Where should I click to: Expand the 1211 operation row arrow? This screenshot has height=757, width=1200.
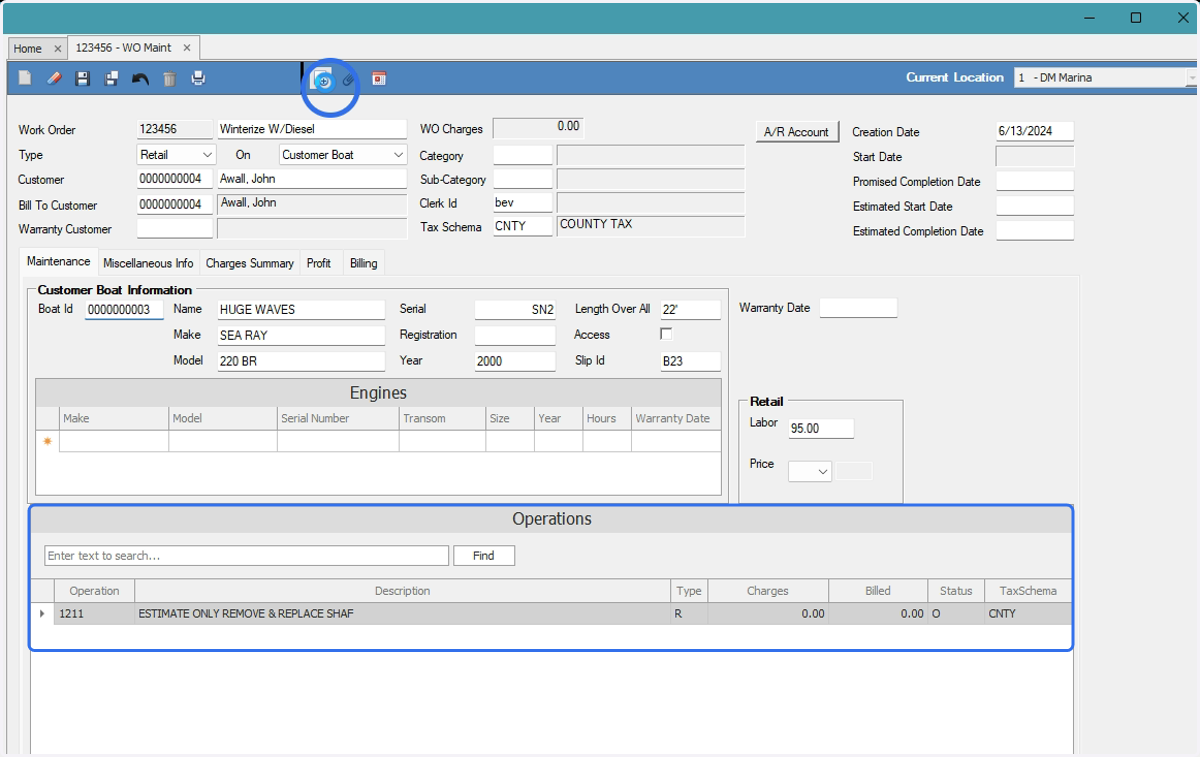point(42,613)
